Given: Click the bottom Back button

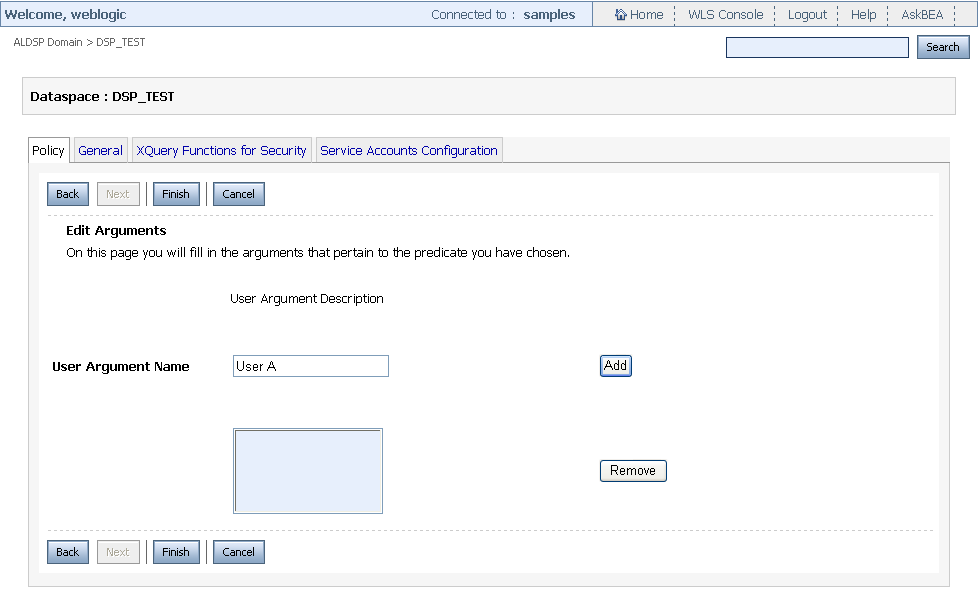Looking at the screenshot, I should pos(67,552).
